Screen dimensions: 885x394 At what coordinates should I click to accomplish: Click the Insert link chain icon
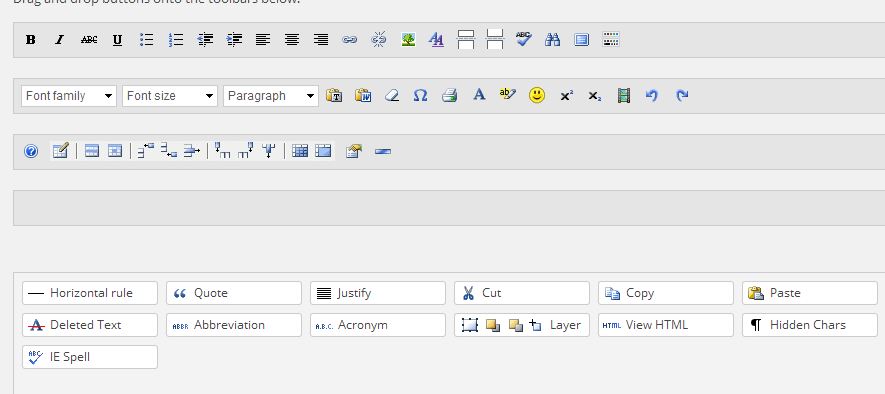[x=350, y=40]
